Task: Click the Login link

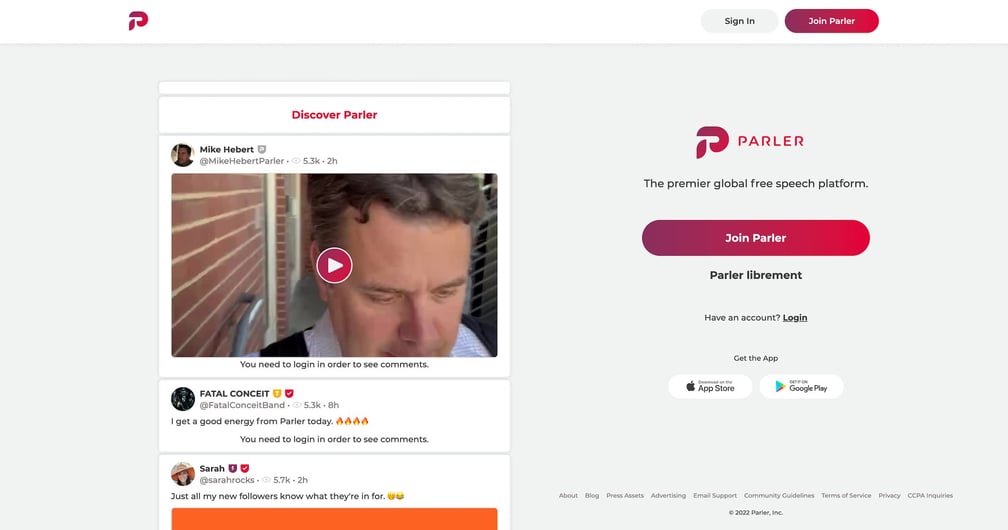Action: click(x=795, y=318)
